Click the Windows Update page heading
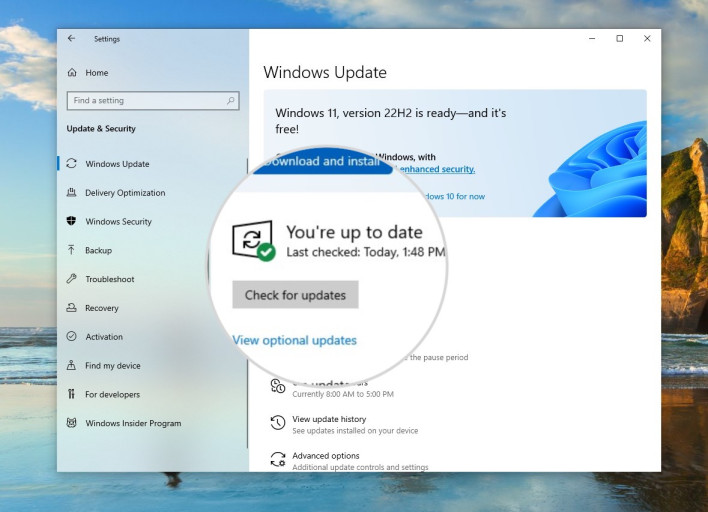 325,72
